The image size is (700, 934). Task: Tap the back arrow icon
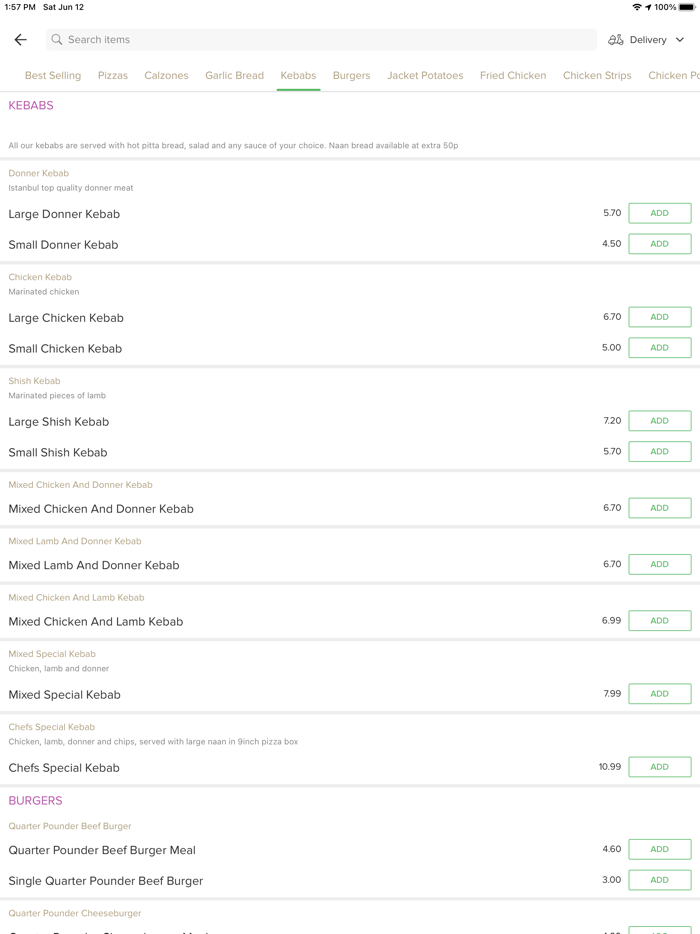[x=20, y=40]
